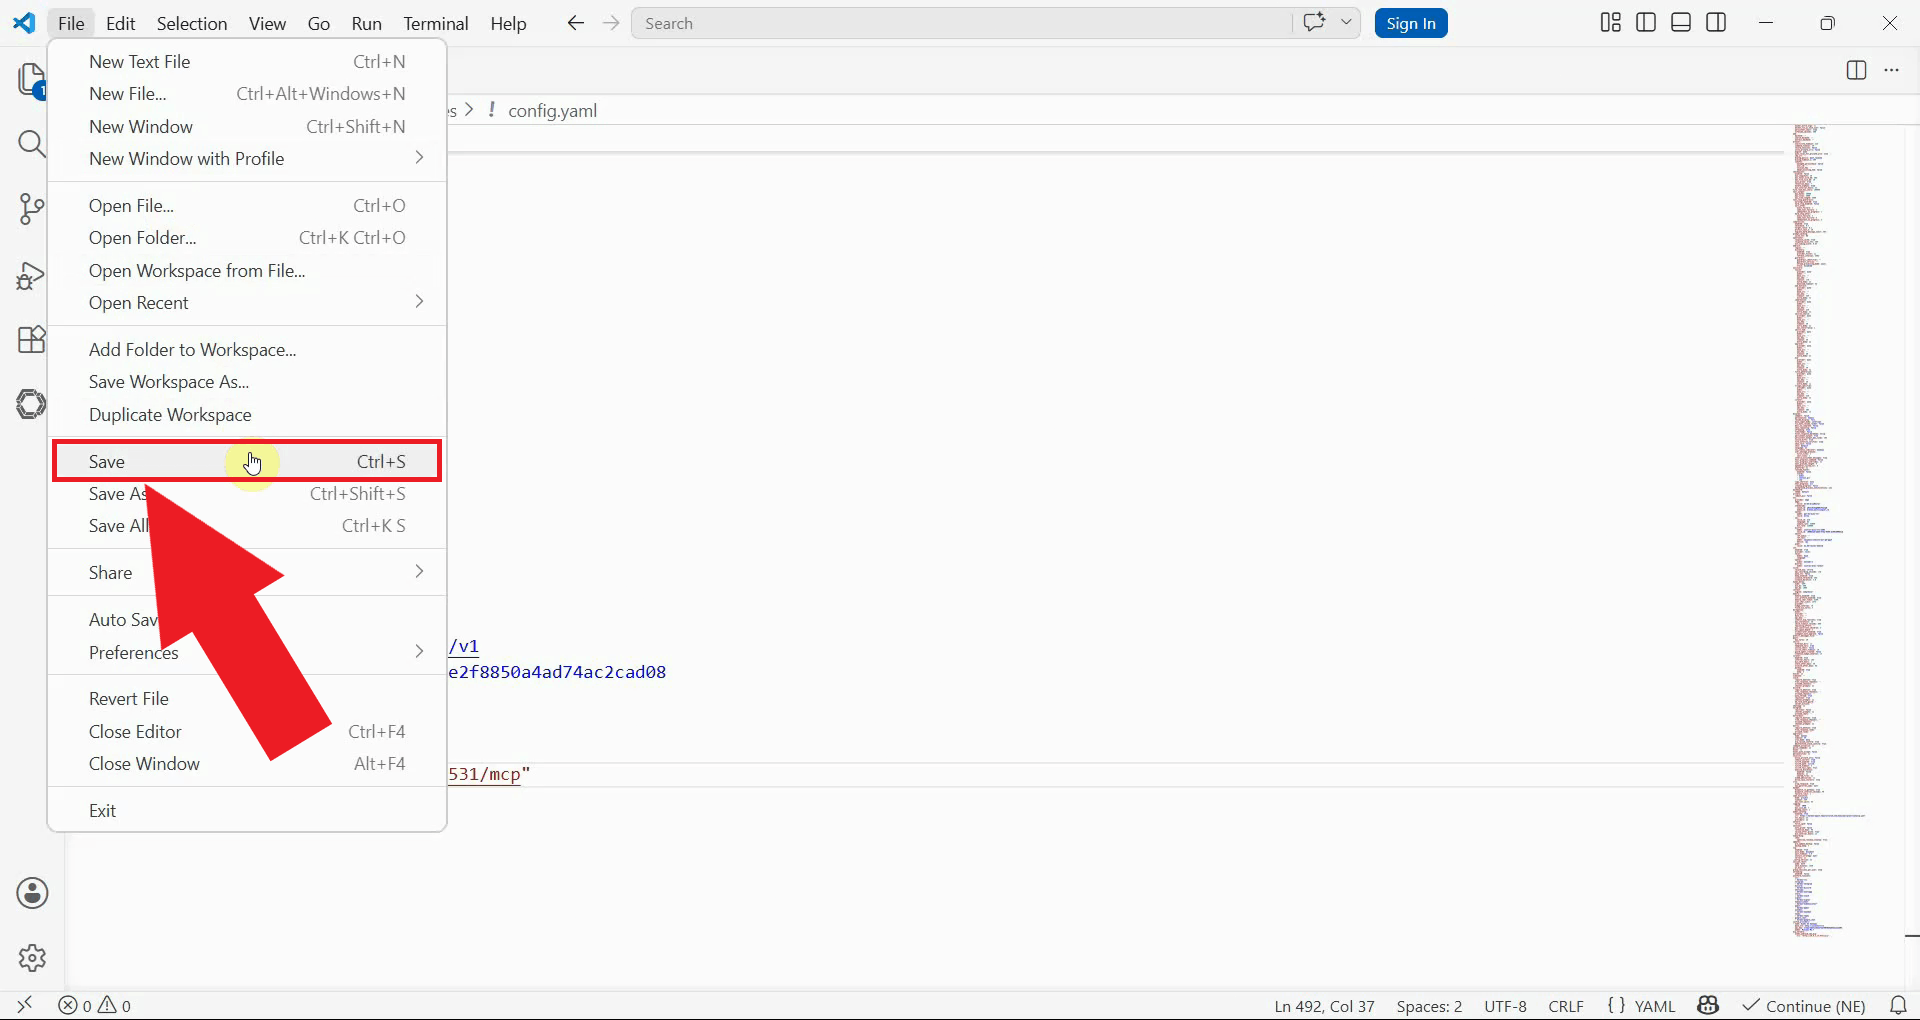Expand the Preferences submenu
Image resolution: width=1920 pixels, height=1020 pixels.
pos(247,652)
